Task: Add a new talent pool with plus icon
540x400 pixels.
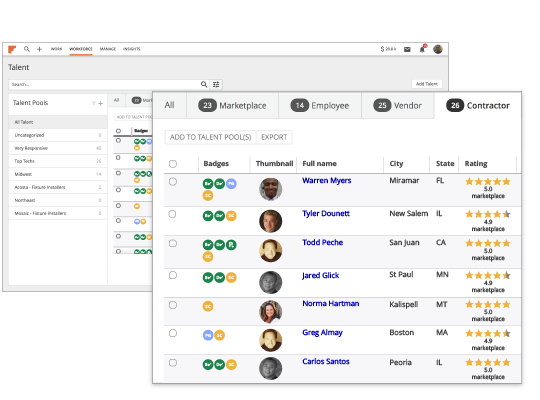Action: 101,103
